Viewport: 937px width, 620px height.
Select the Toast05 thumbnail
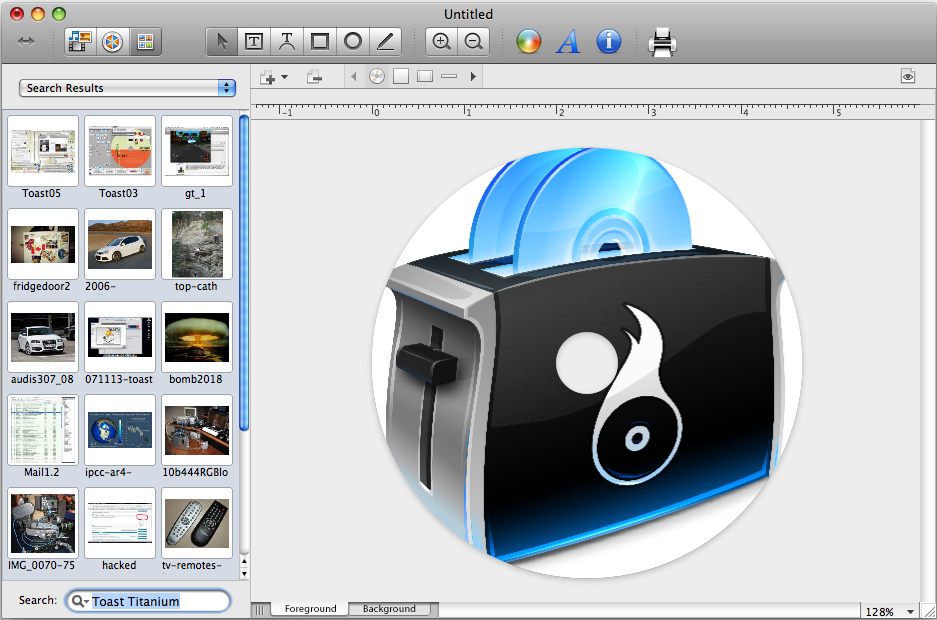pyautogui.click(x=42, y=151)
